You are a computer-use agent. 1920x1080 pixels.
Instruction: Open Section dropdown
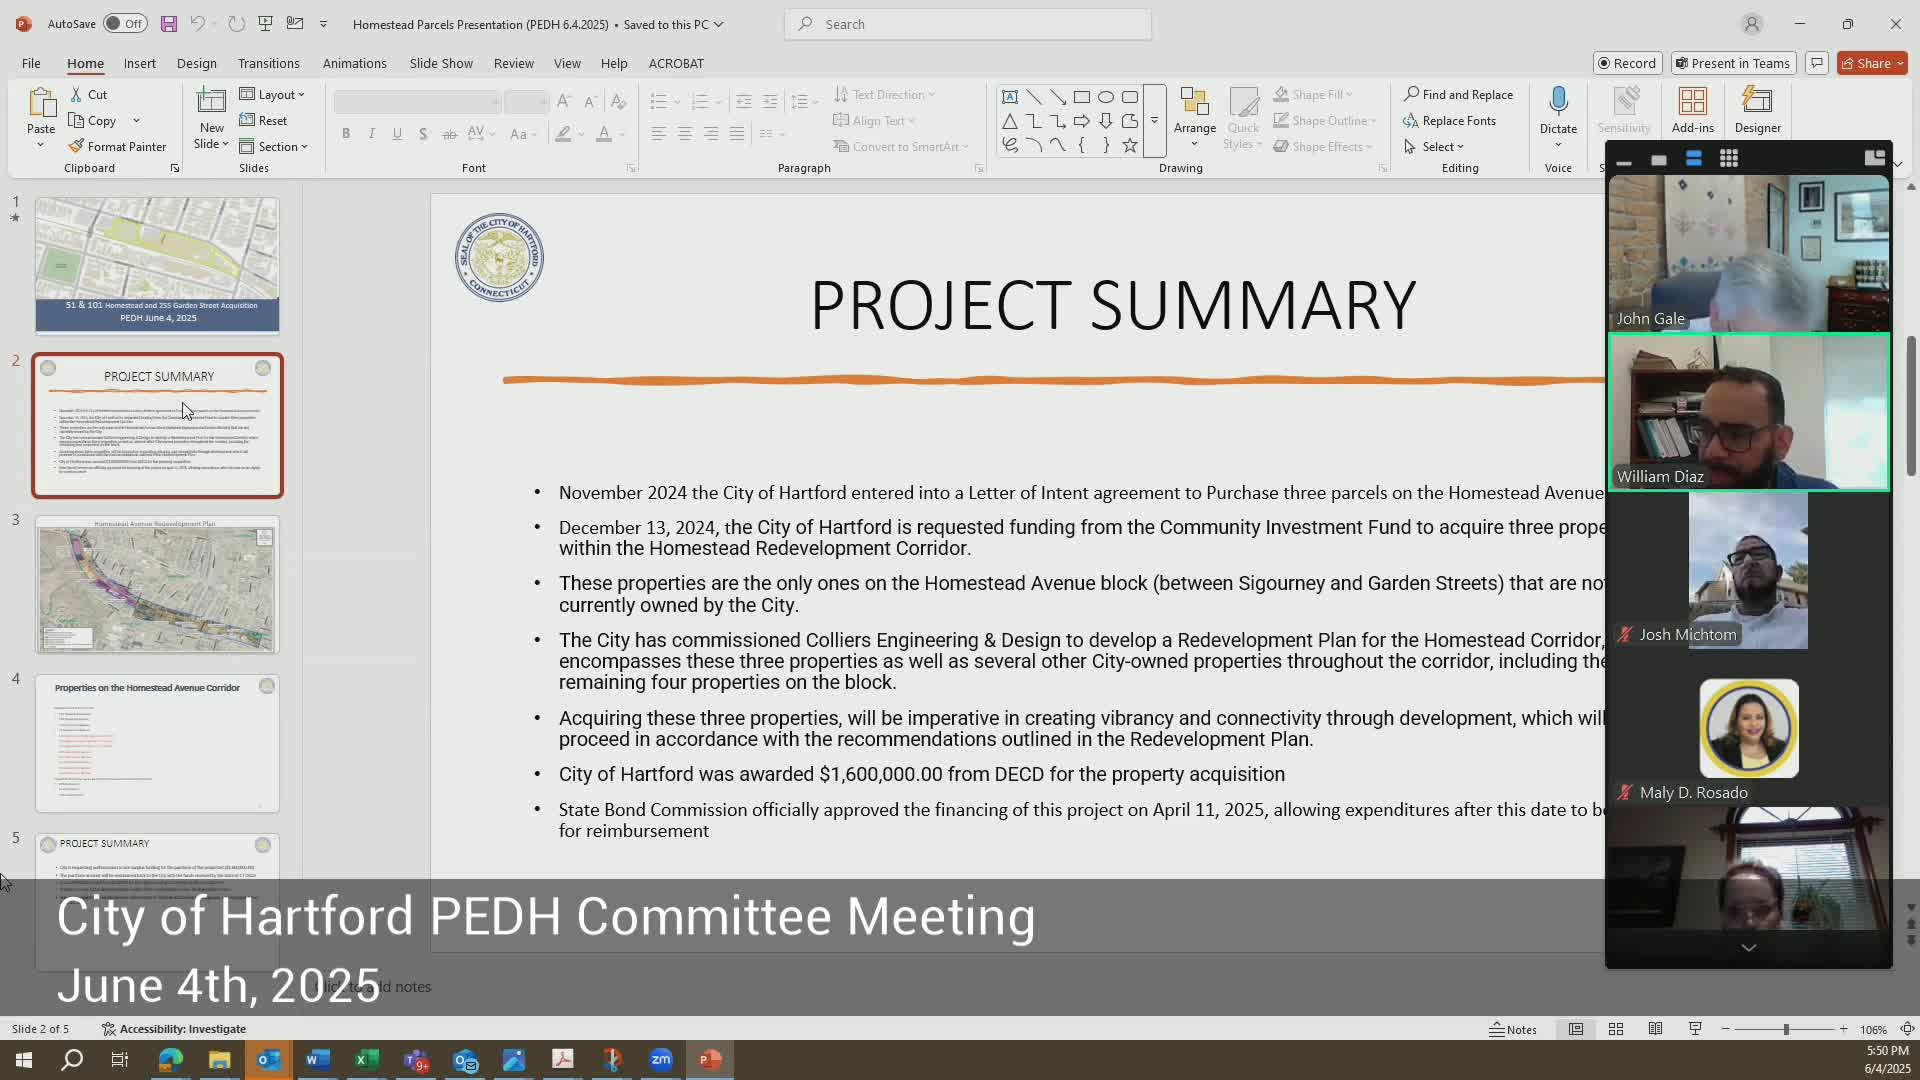click(274, 146)
